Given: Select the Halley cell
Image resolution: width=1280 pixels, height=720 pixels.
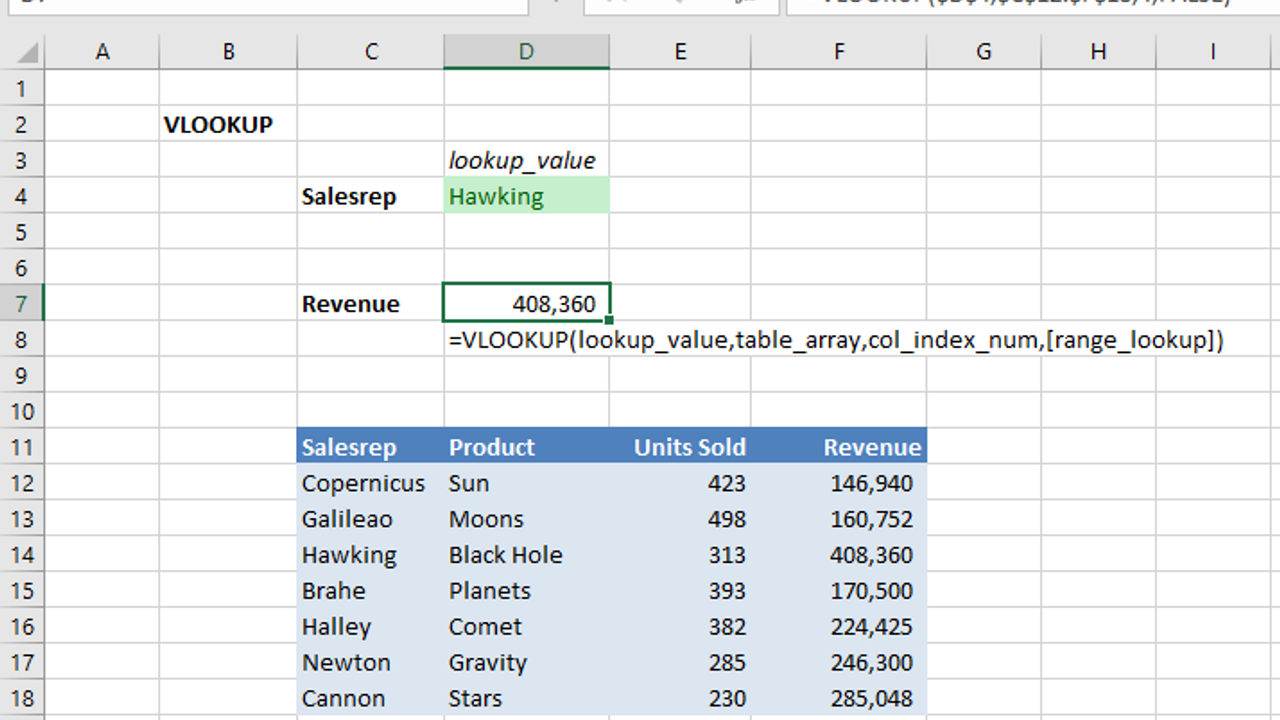Looking at the screenshot, I should (371, 627).
